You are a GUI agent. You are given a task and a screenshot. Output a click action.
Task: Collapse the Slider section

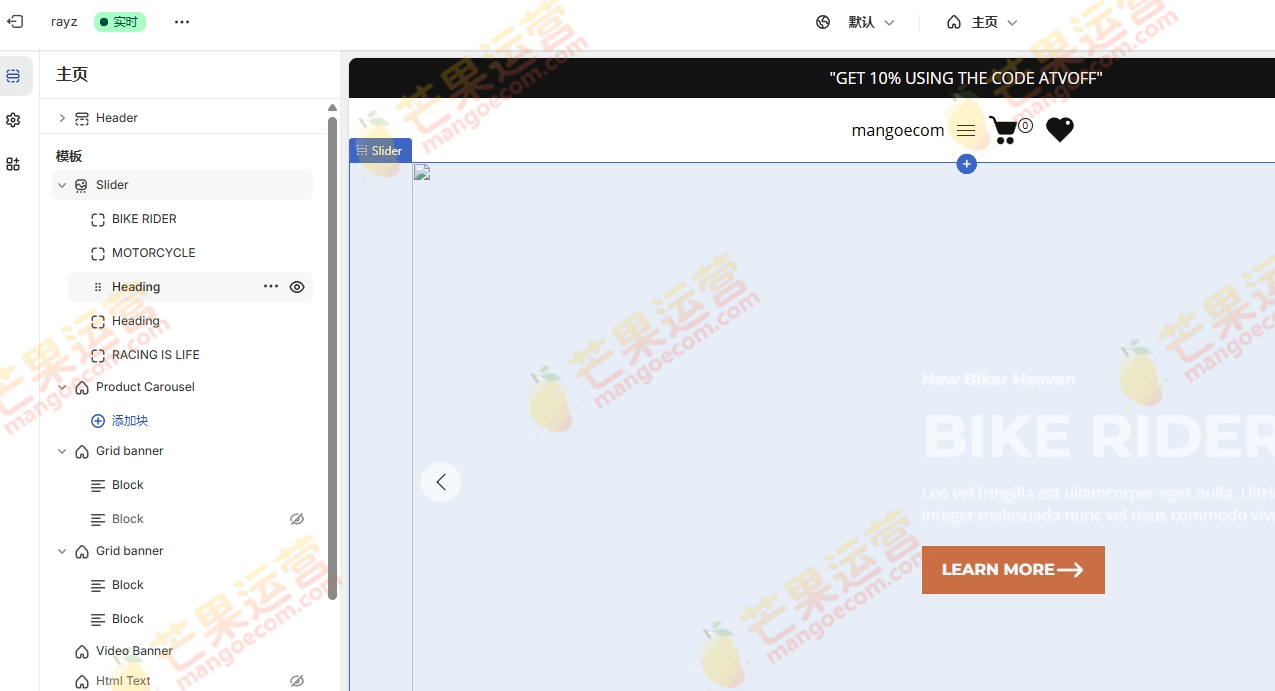point(62,185)
